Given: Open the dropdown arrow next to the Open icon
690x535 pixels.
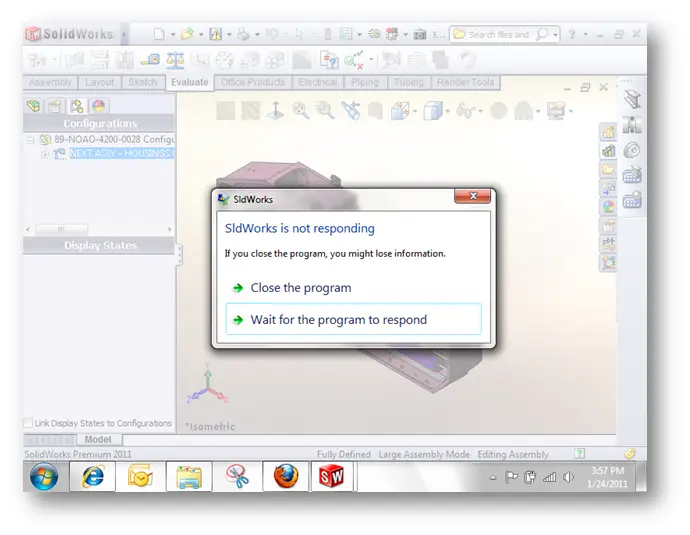Looking at the screenshot, I should click(201, 34).
